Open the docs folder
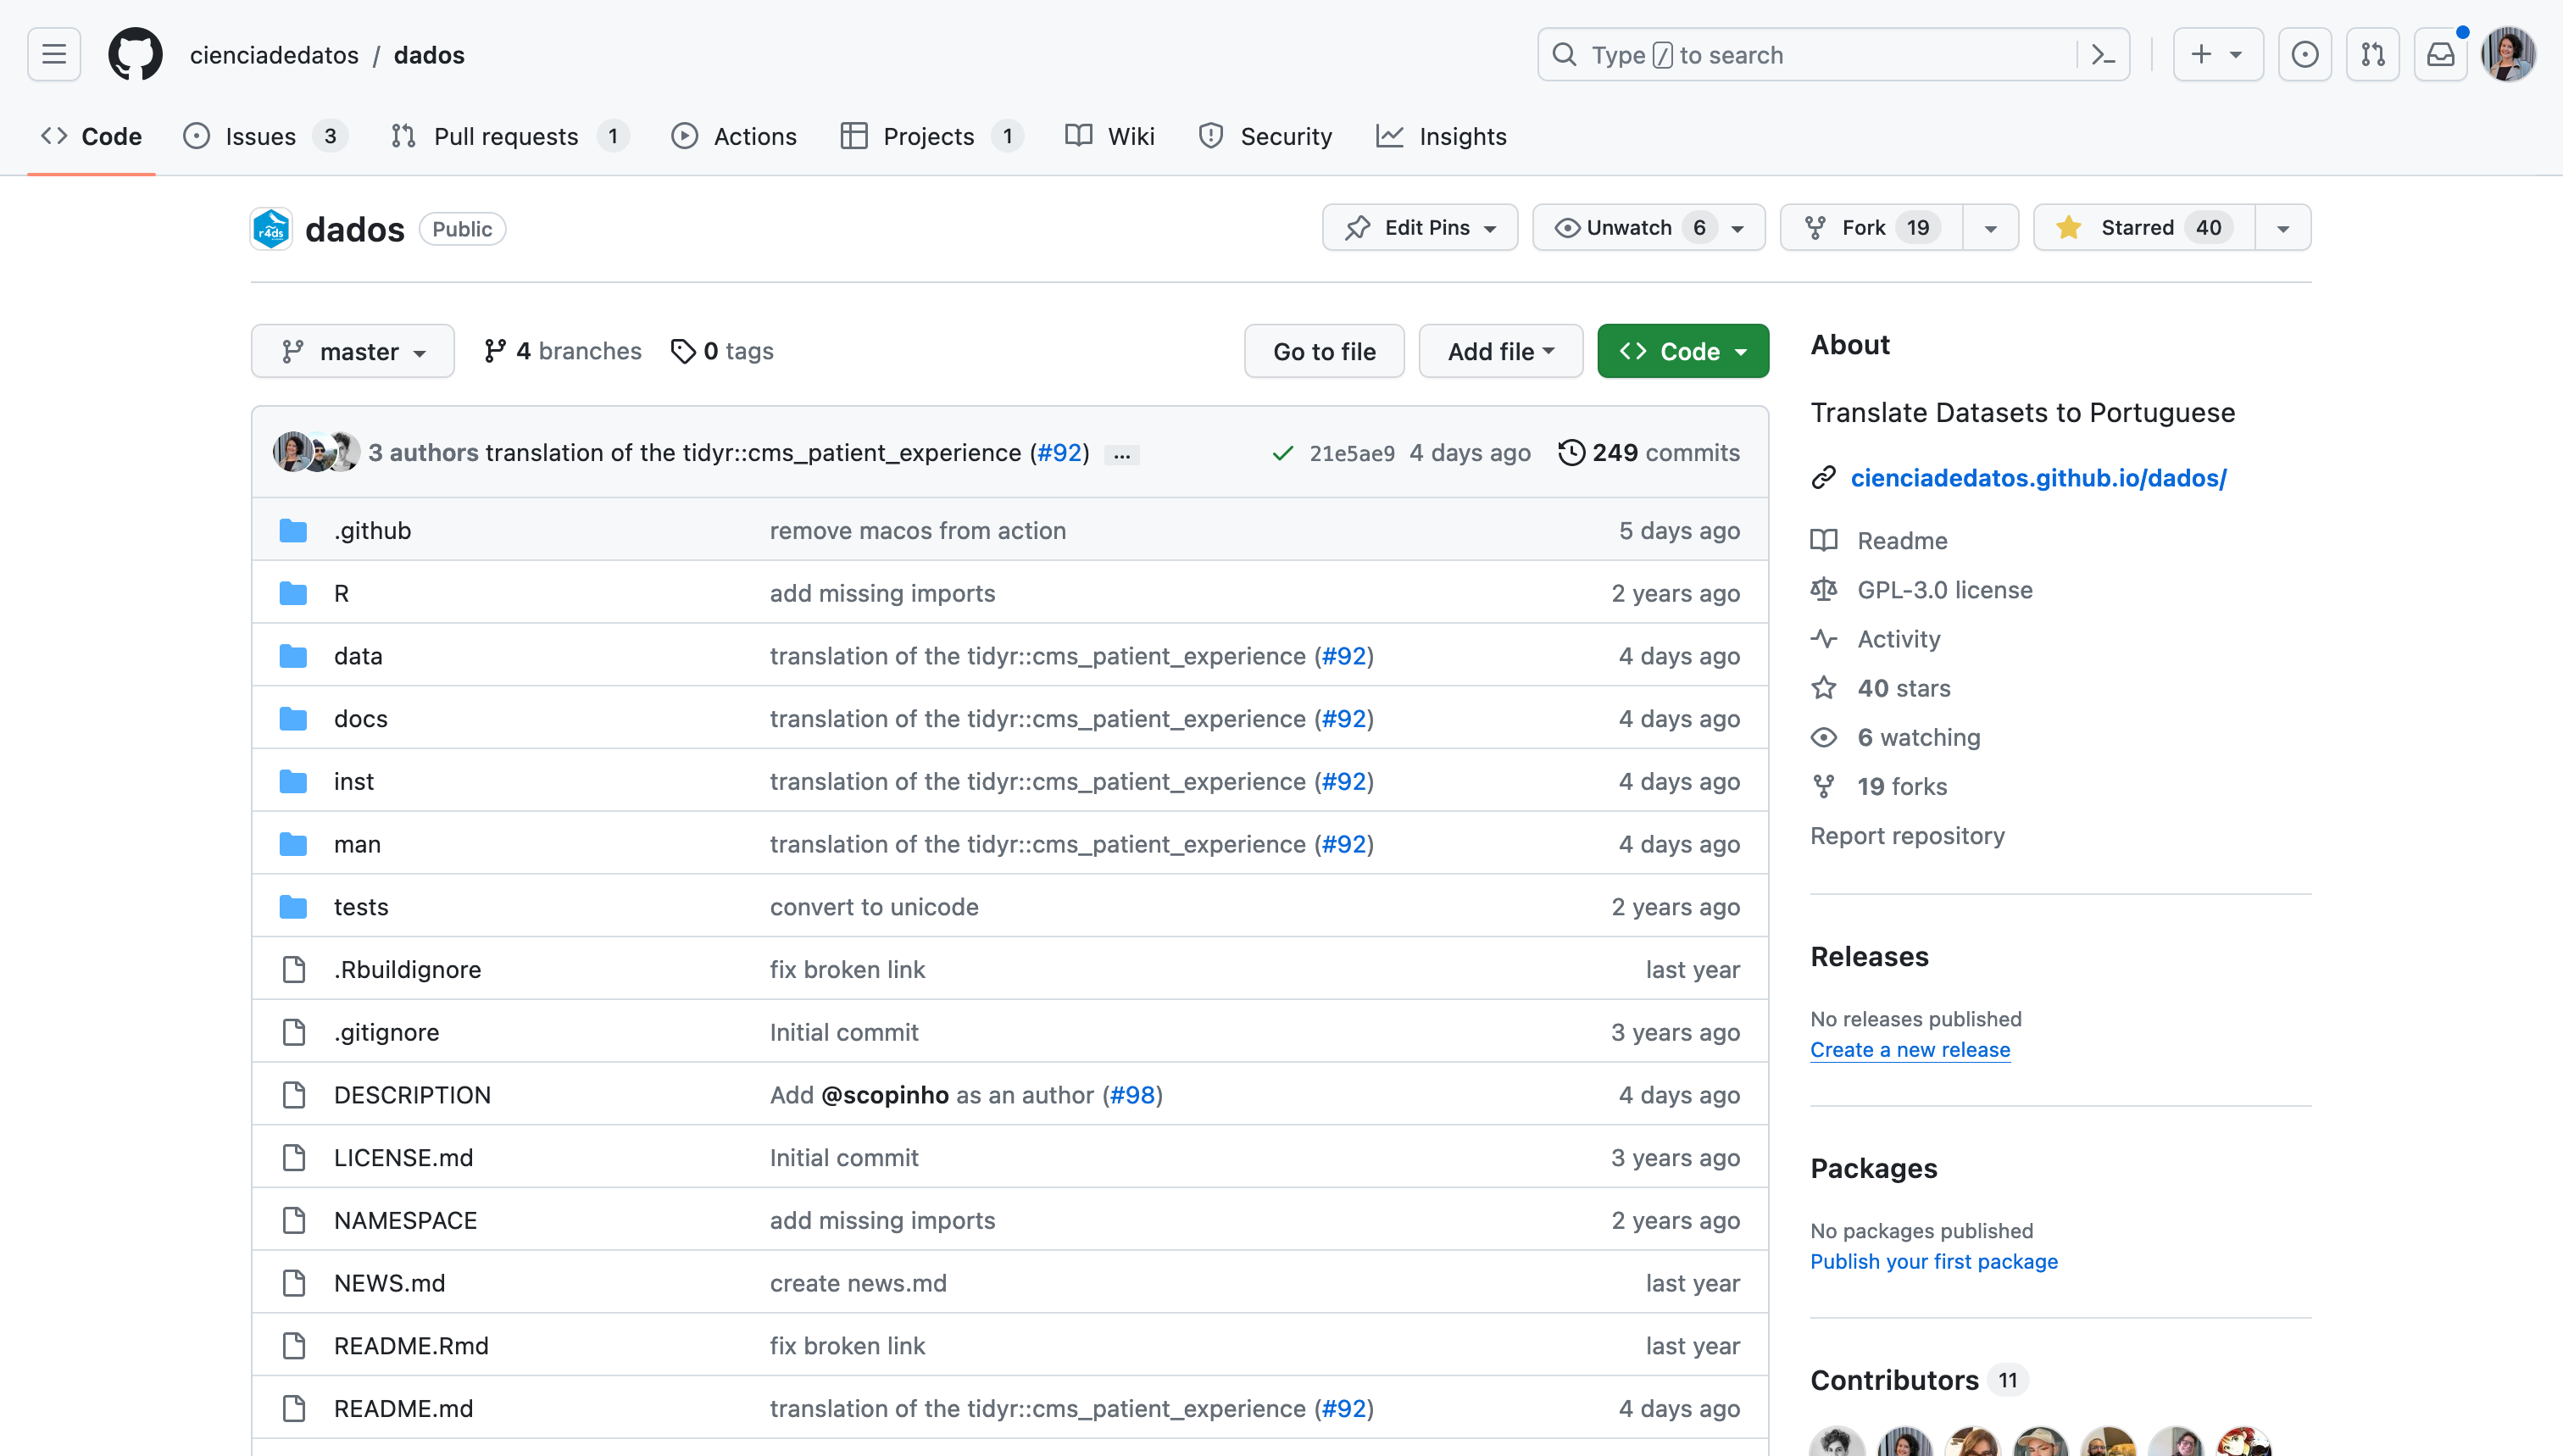2563x1456 pixels. click(x=360, y=719)
